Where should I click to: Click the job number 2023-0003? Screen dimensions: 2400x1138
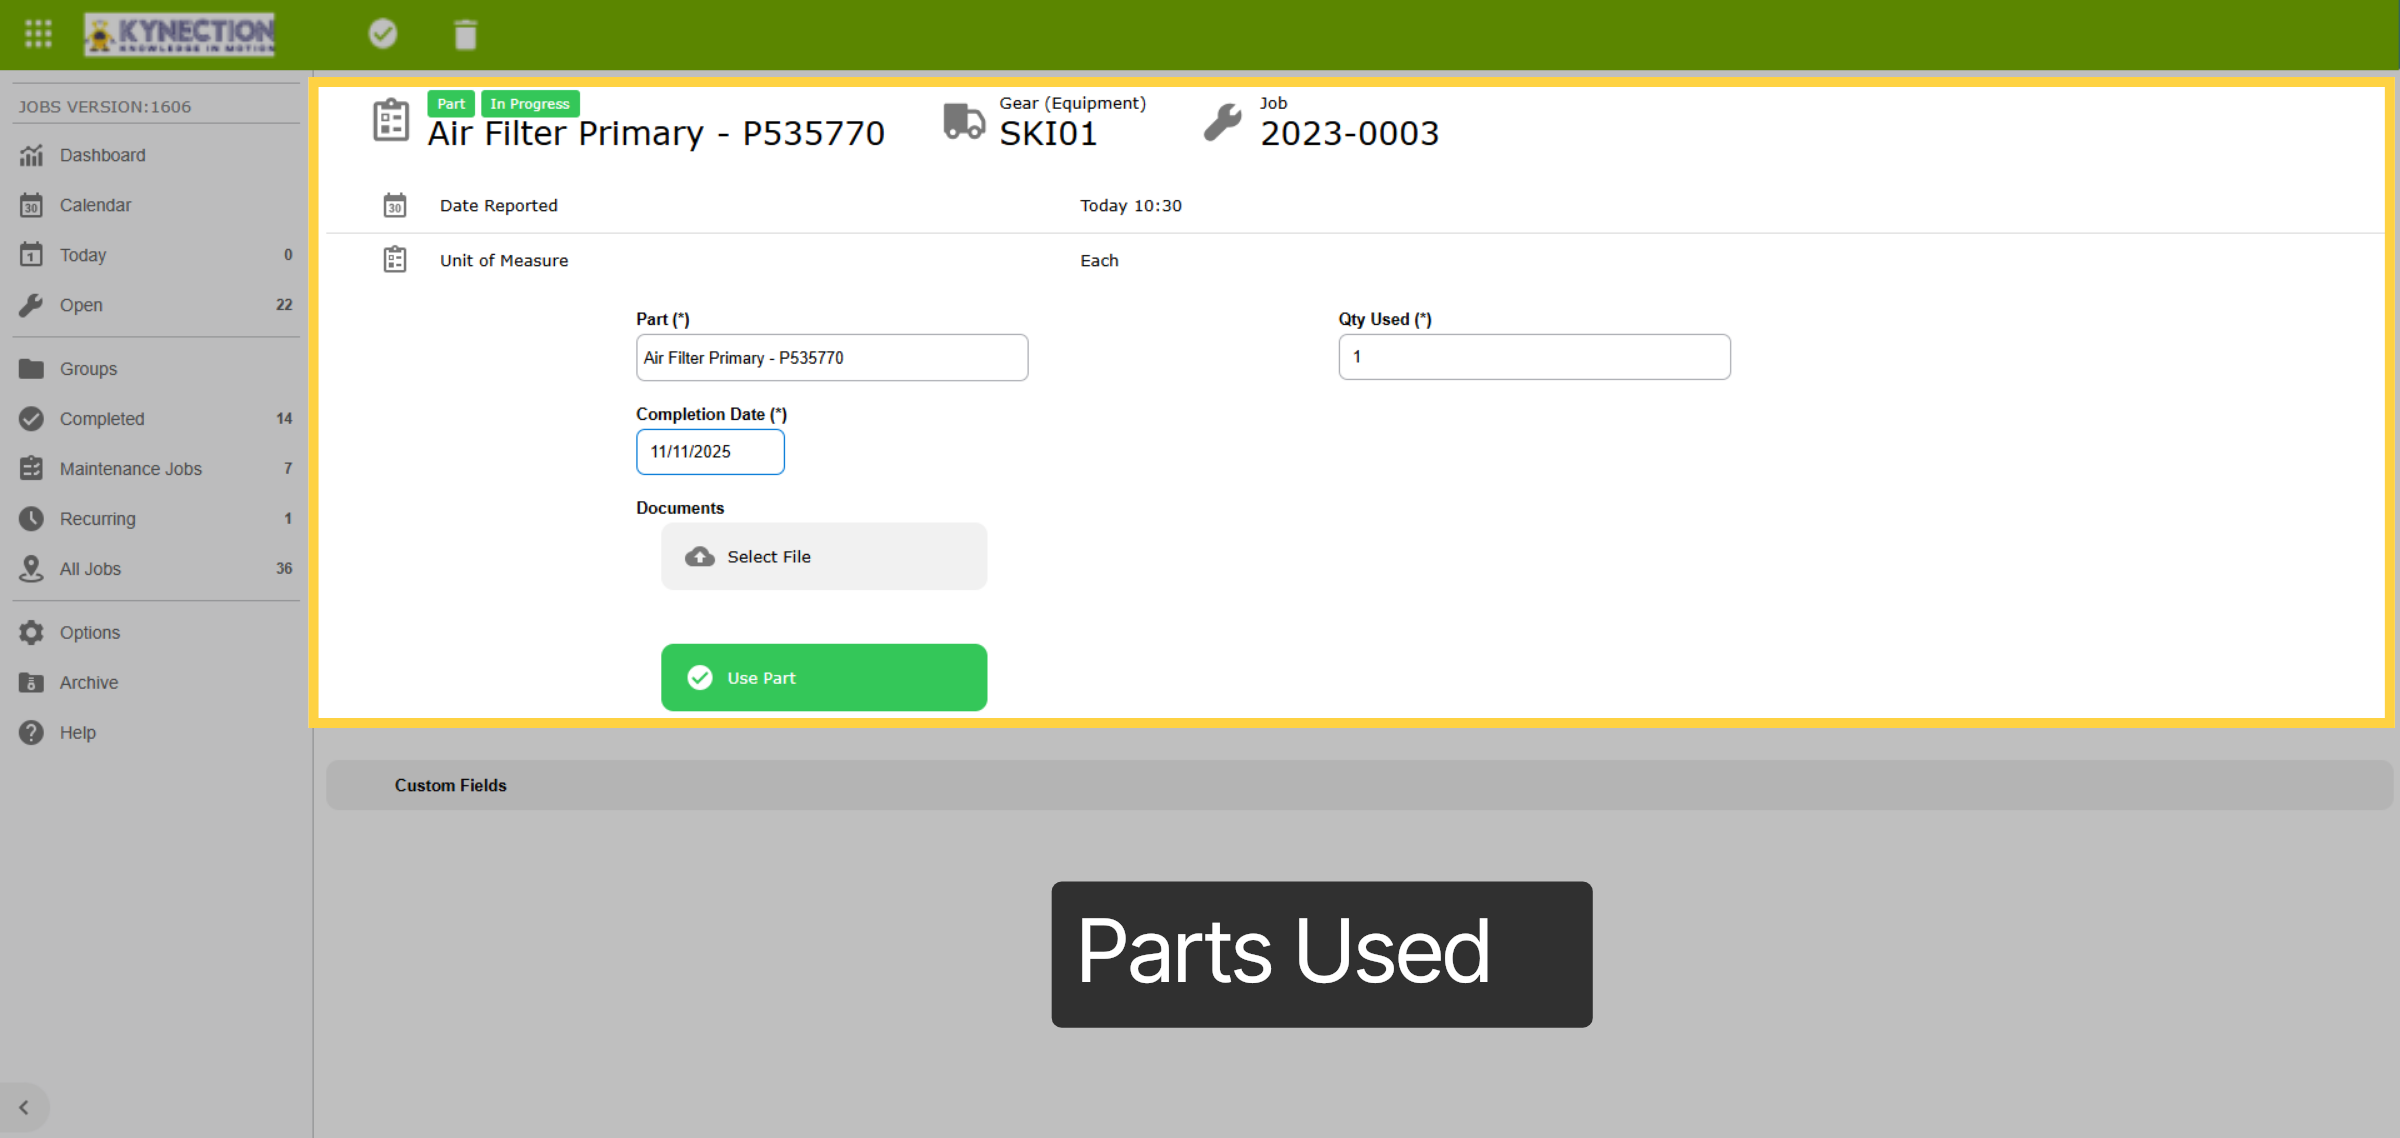coord(1349,133)
